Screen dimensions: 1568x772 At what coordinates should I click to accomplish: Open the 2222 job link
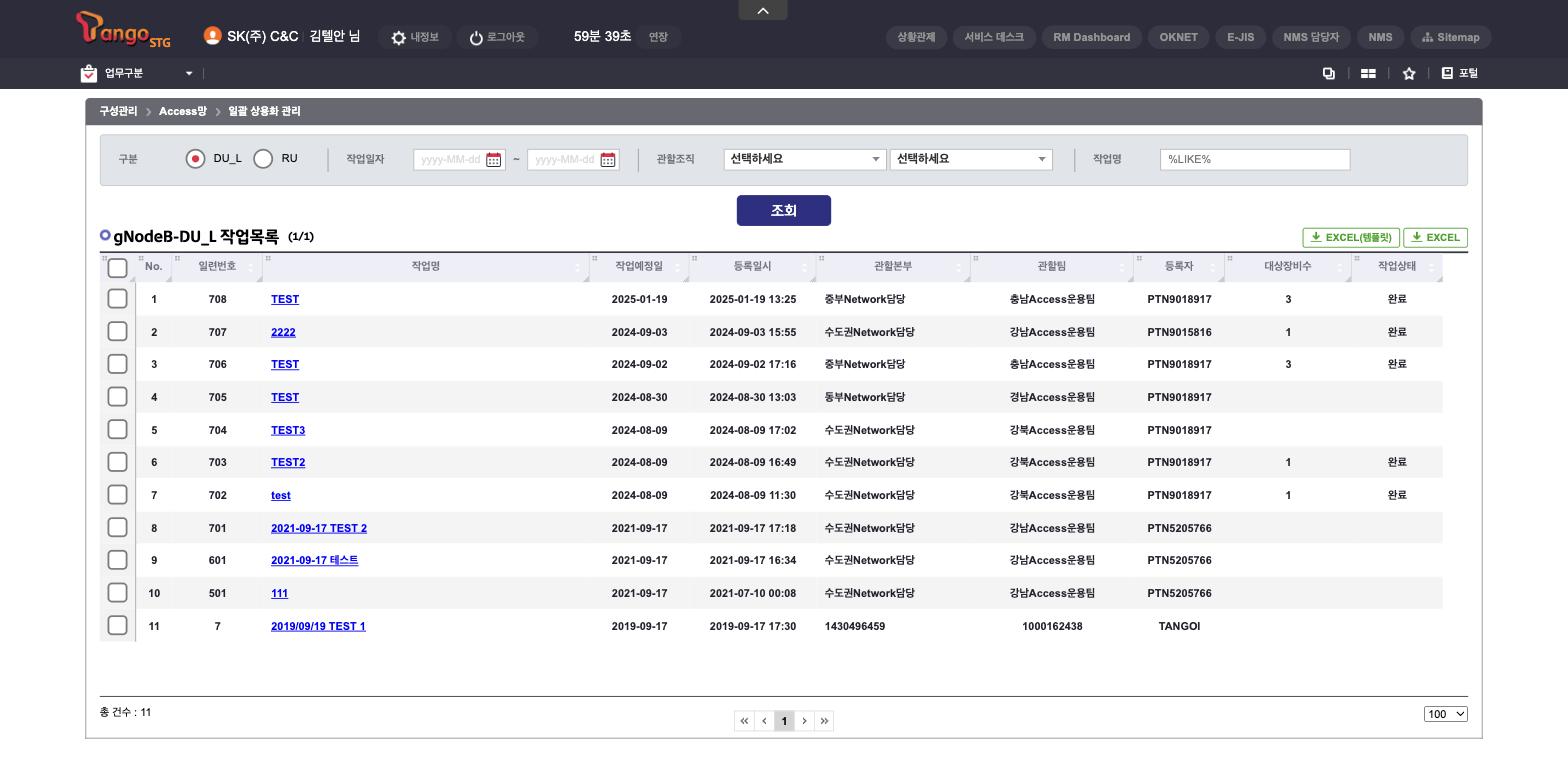pyautogui.click(x=283, y=332)
